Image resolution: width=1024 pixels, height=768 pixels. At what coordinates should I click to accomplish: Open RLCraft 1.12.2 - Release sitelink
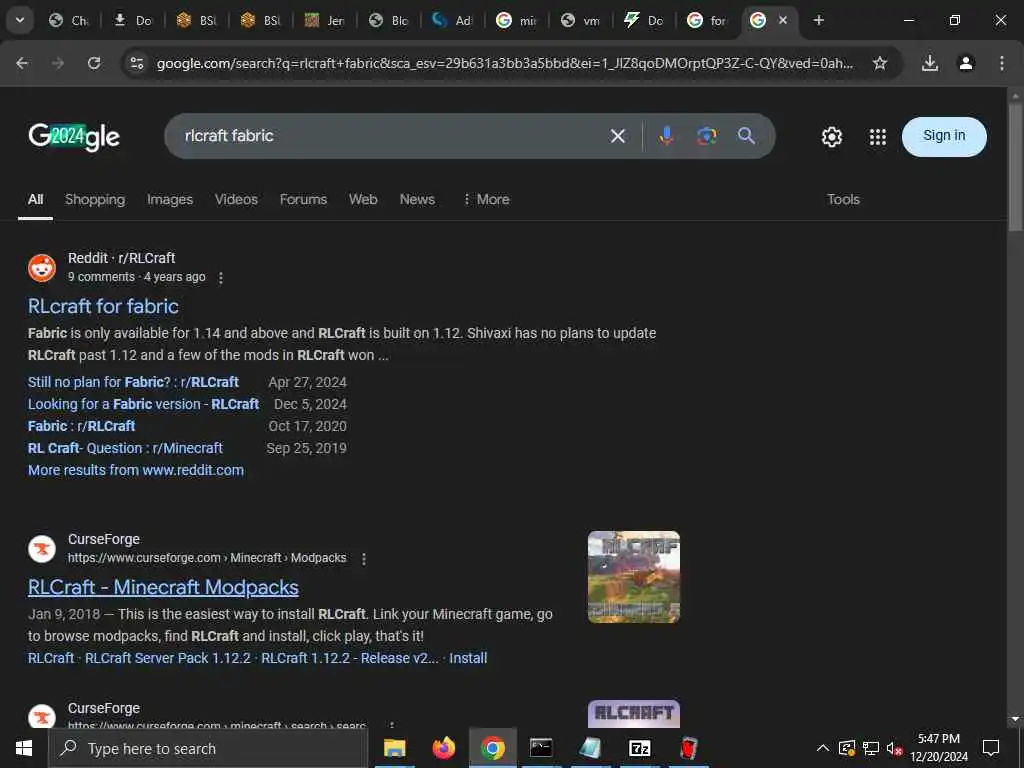coord(349,658)
